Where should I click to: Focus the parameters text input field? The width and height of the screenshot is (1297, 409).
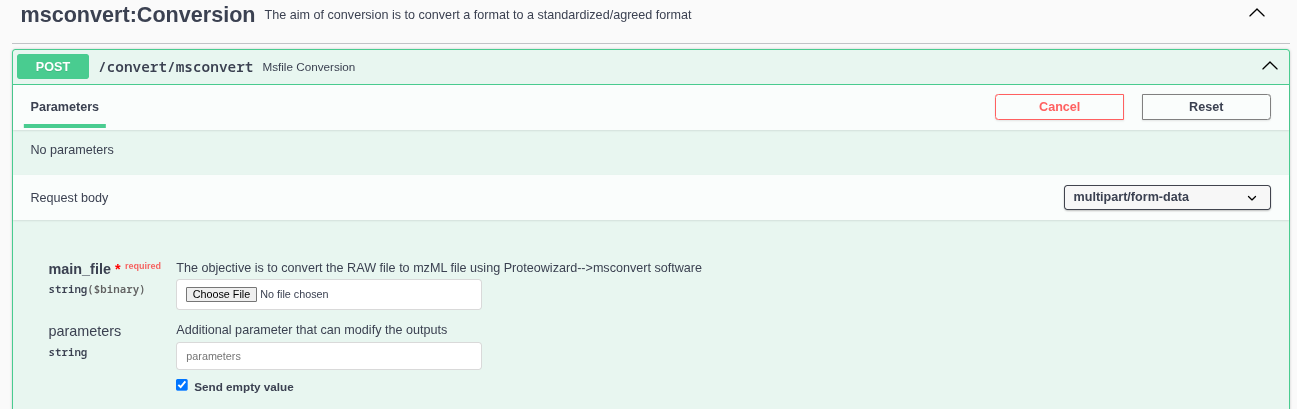328,356
